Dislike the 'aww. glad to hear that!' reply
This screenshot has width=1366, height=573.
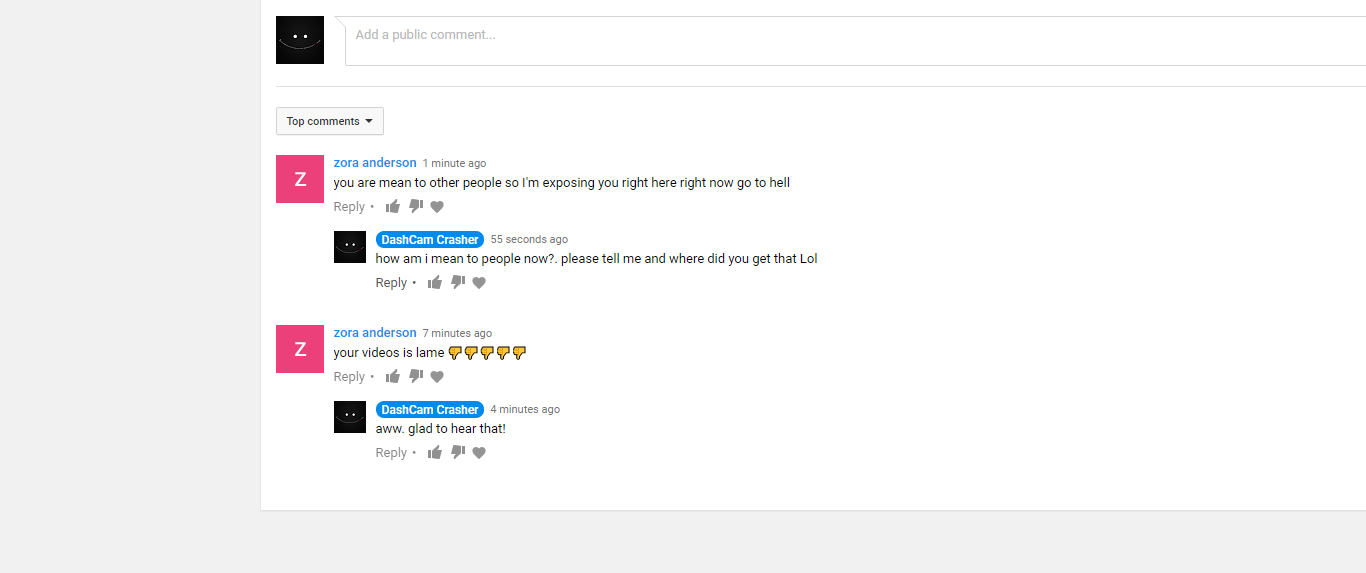pos(458,453)
